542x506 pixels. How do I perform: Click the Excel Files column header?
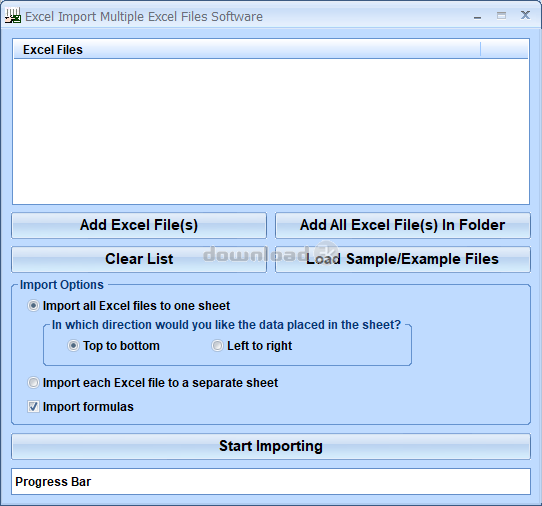pyautogui.click(x=247, y=50)
